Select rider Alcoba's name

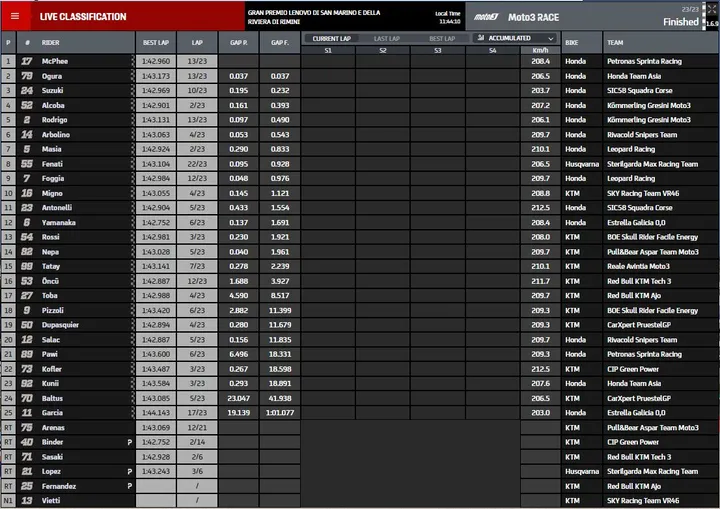pos(53,105)
